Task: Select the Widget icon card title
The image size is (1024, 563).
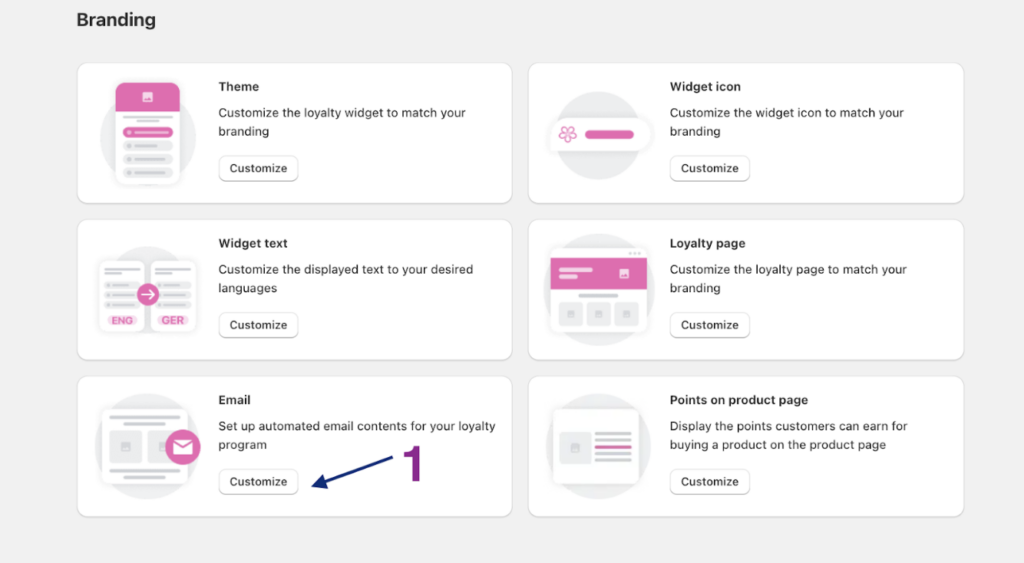Action: point(705,87)
